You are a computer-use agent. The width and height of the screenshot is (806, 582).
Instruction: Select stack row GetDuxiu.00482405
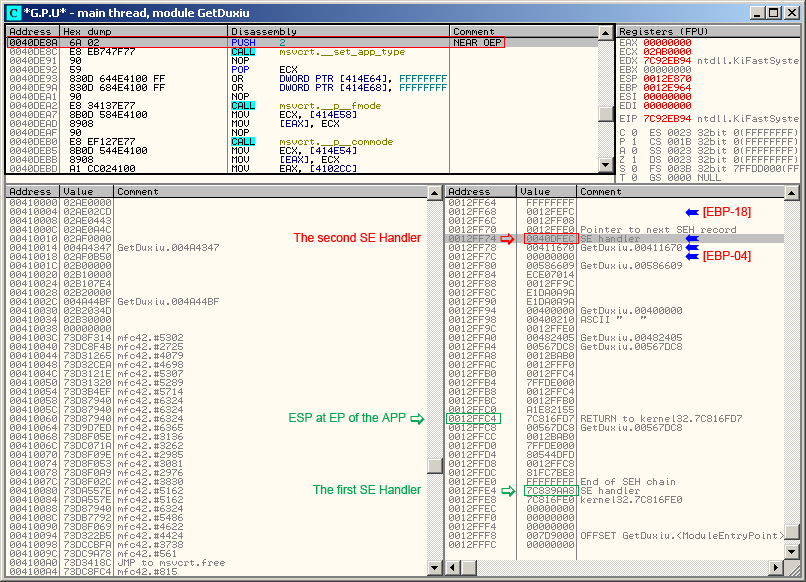coord(615,338)
